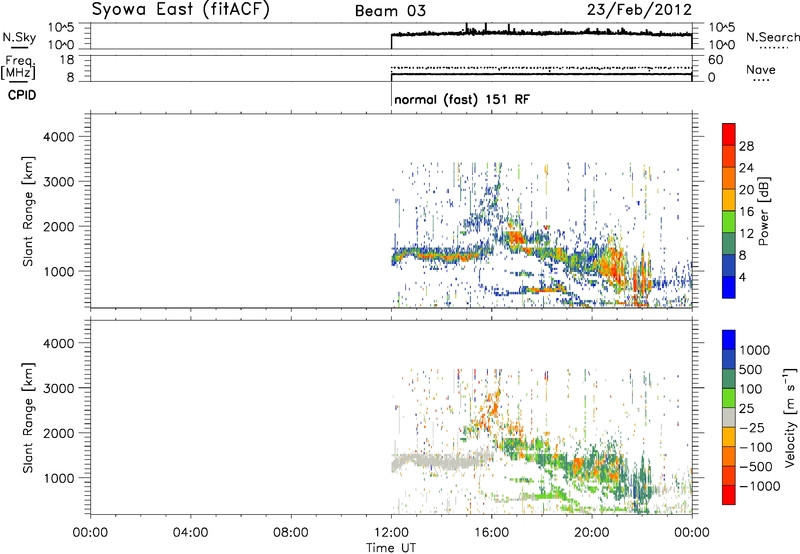Click the "12:00" time tick label
This screenshot has width=800, height=554.
391,533
